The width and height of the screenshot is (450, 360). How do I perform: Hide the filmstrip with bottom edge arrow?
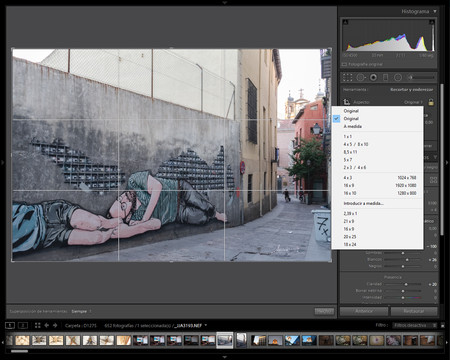point(225,357)
